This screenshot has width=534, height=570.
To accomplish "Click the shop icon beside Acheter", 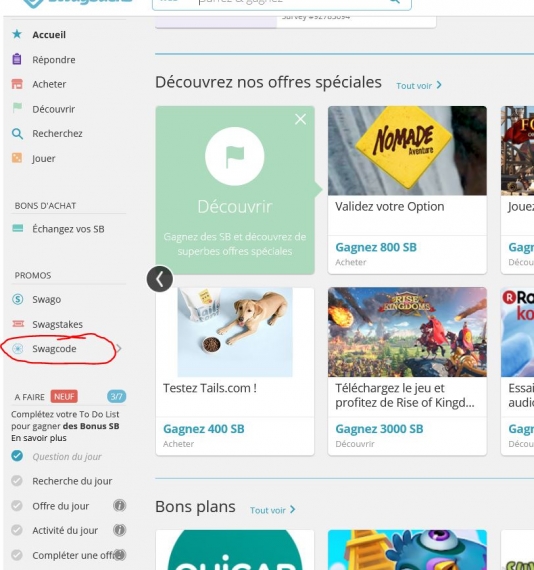I will pos(17,84).
